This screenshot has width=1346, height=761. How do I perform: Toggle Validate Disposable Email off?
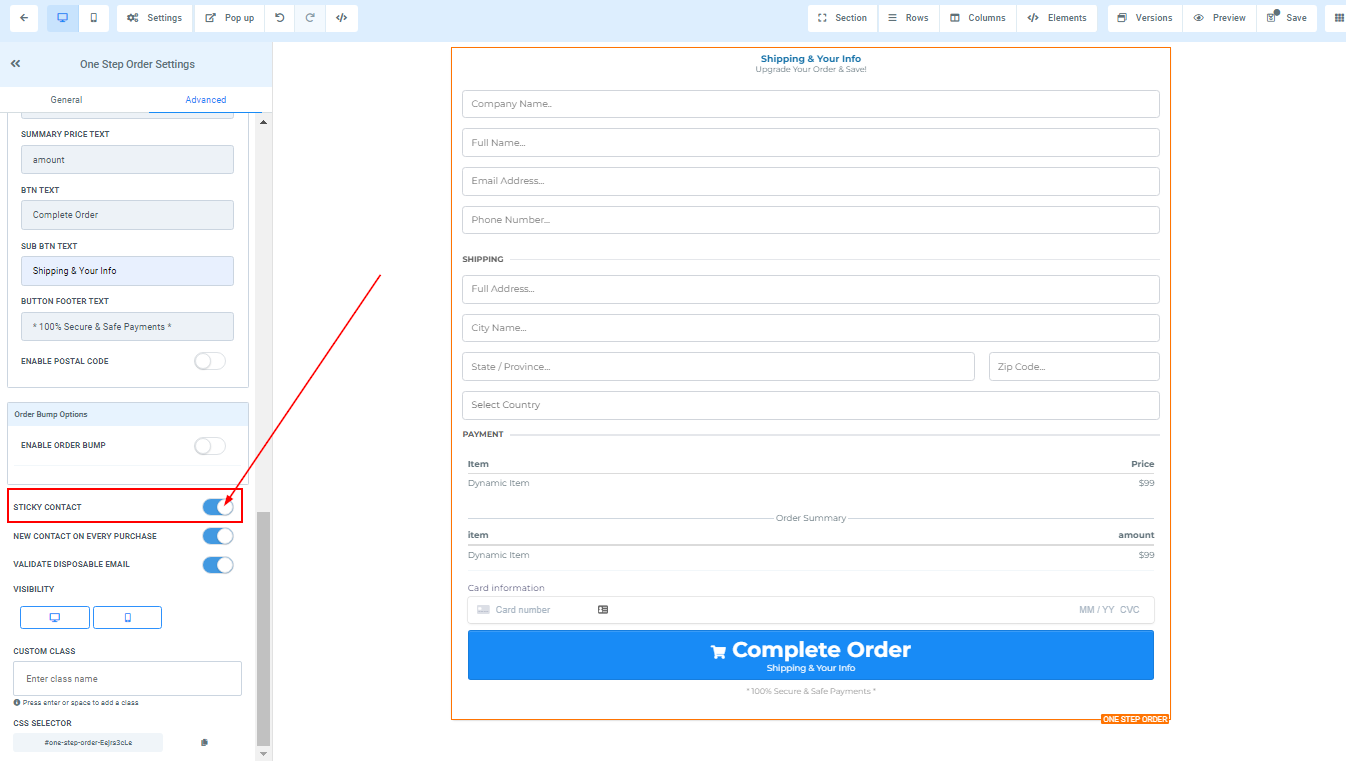[218, 565]
